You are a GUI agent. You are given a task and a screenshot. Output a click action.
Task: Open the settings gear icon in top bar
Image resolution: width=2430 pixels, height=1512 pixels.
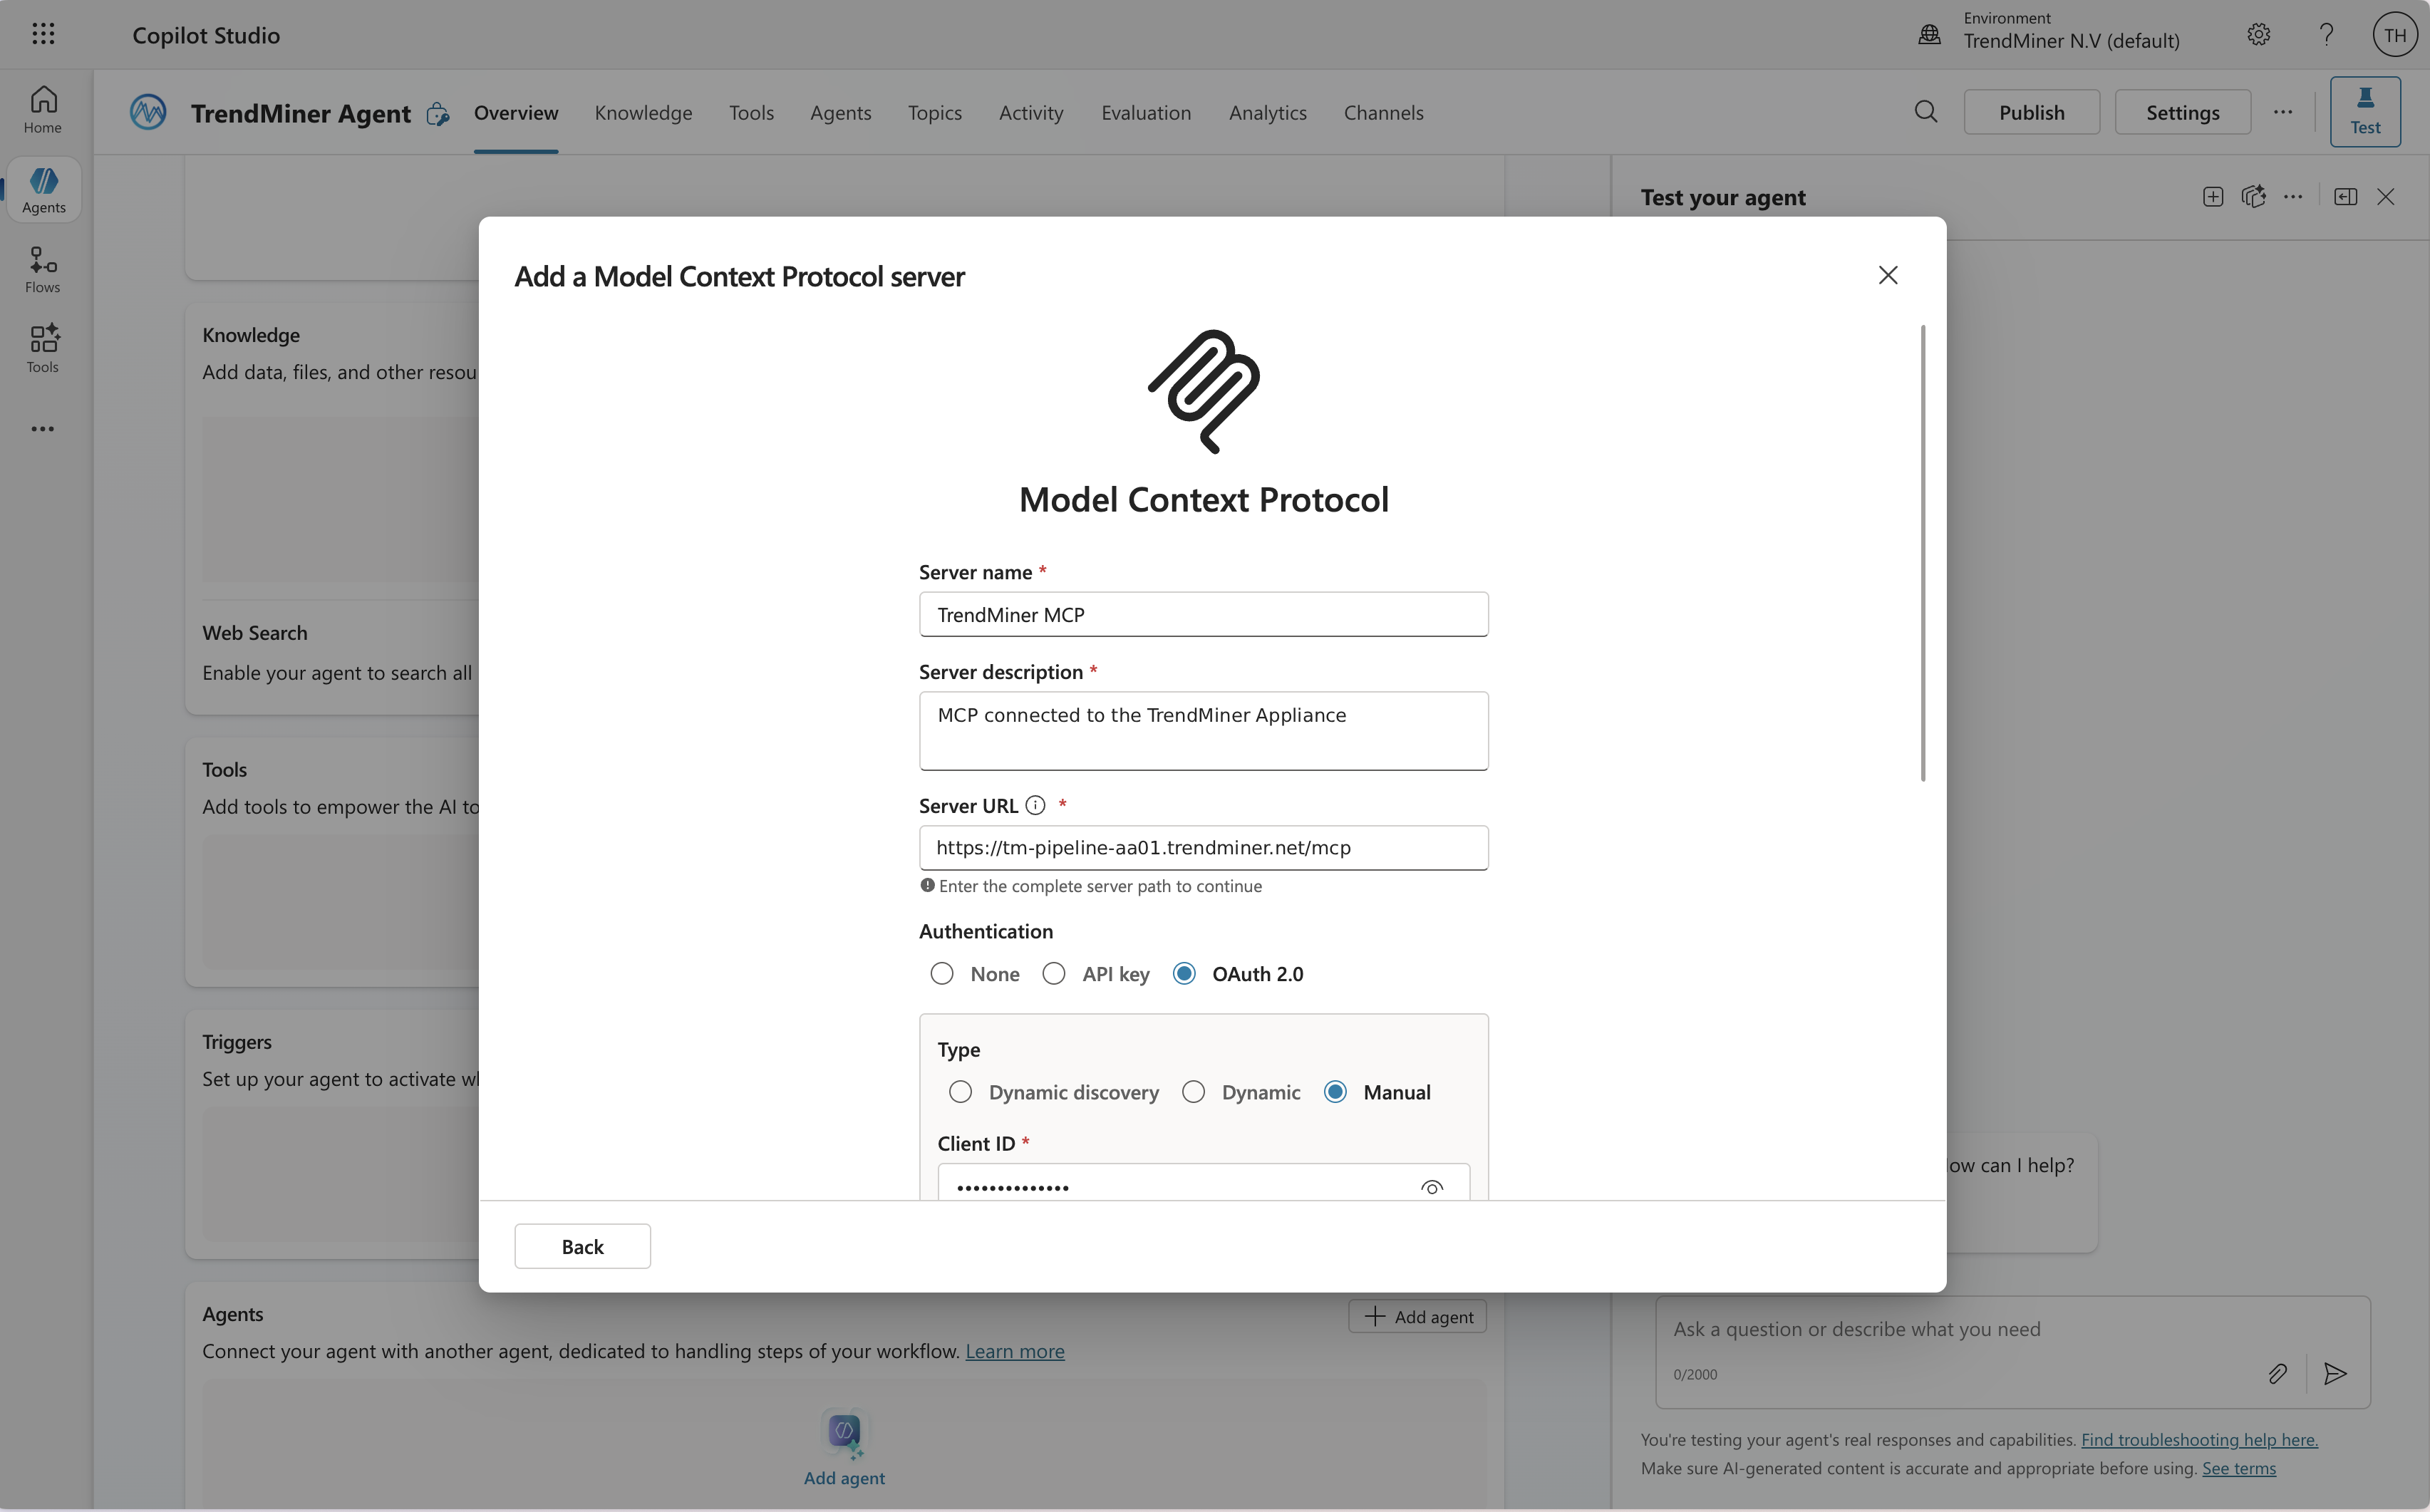click(2258, 34)
